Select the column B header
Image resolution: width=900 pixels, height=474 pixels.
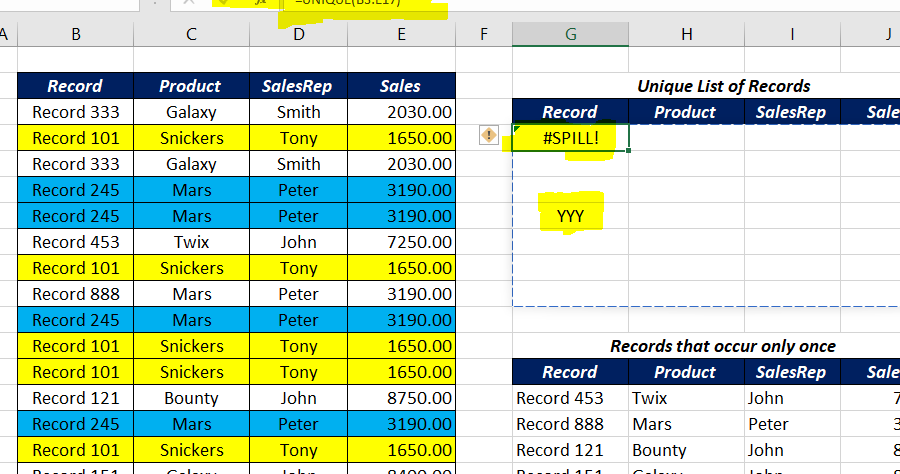(x=75, y=34)
